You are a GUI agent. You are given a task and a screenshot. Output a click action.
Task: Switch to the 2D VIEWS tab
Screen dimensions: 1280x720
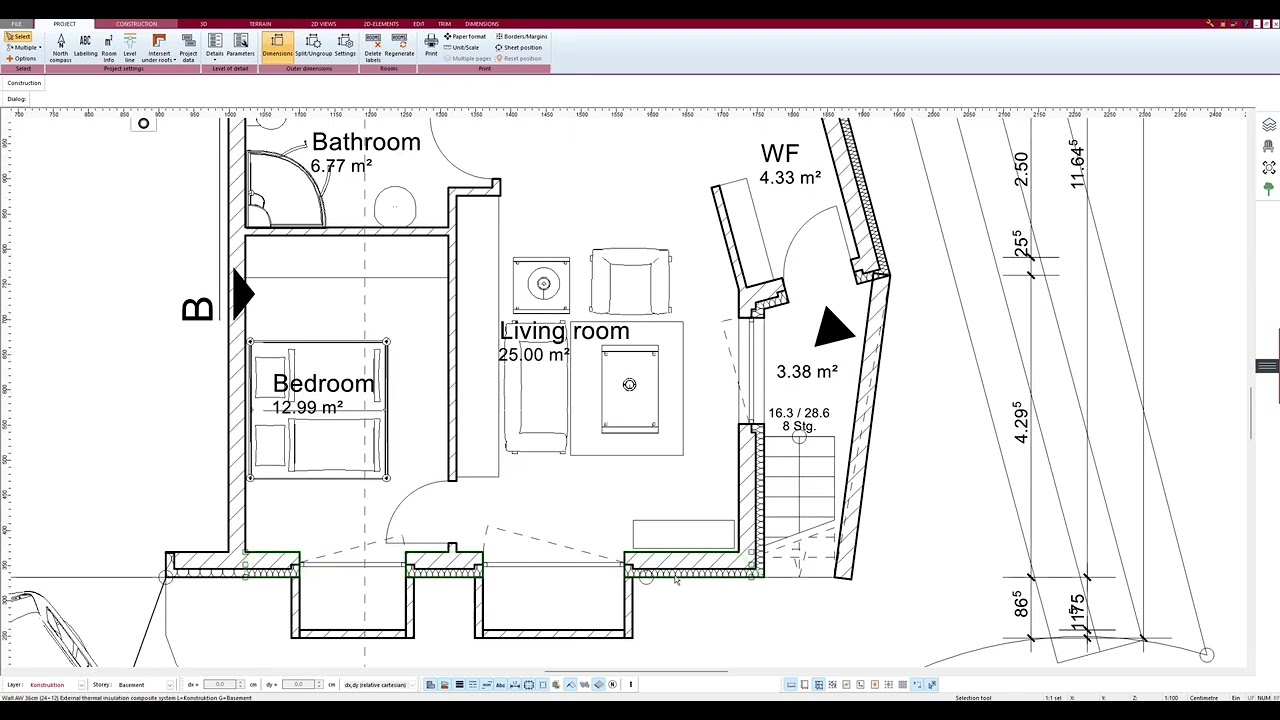(x=323, y=24)
